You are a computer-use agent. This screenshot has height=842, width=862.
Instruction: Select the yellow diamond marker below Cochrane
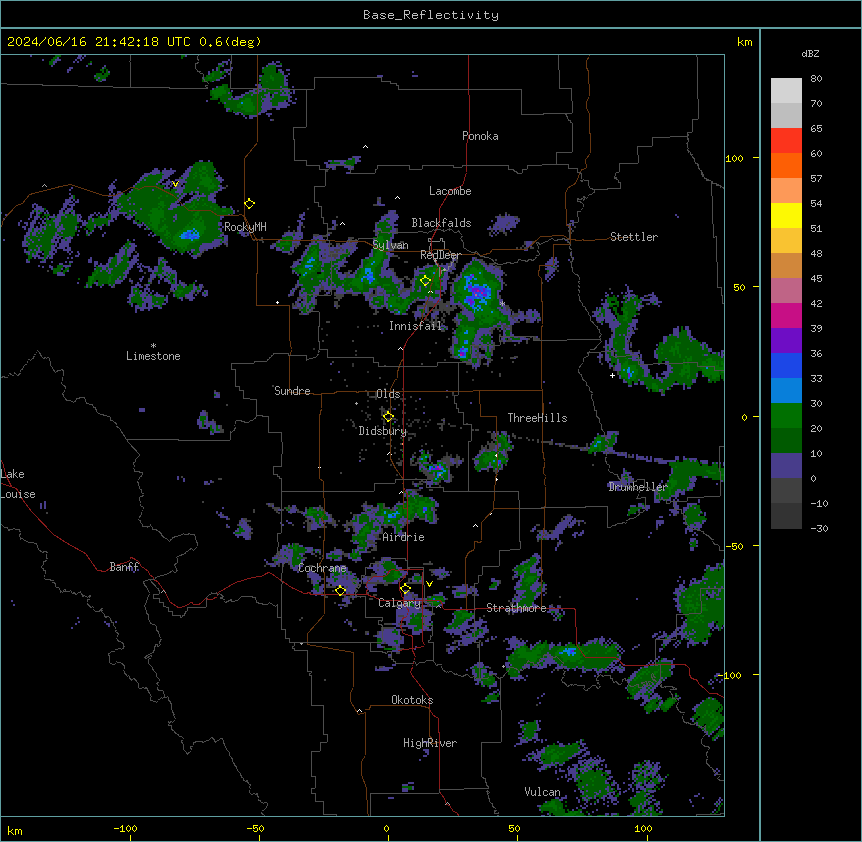click(340, 591)
